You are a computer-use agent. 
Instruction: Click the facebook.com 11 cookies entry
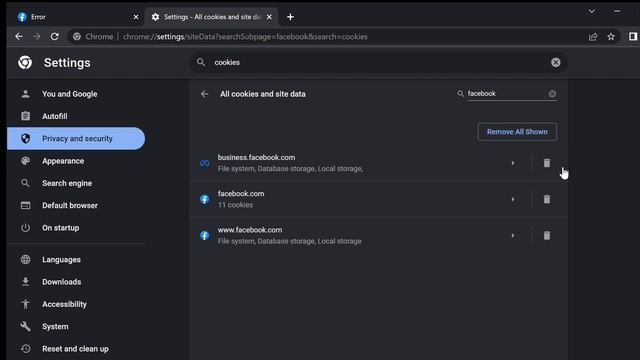(x=241, y=199)
